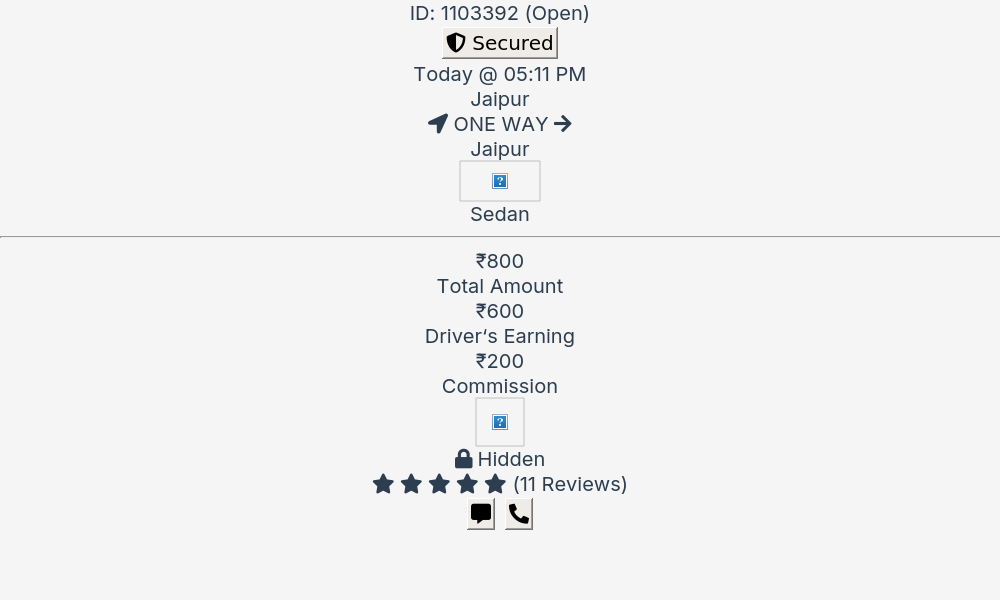
Task: Click the one-way navigation arrow icon
Action: pos(438,124)
